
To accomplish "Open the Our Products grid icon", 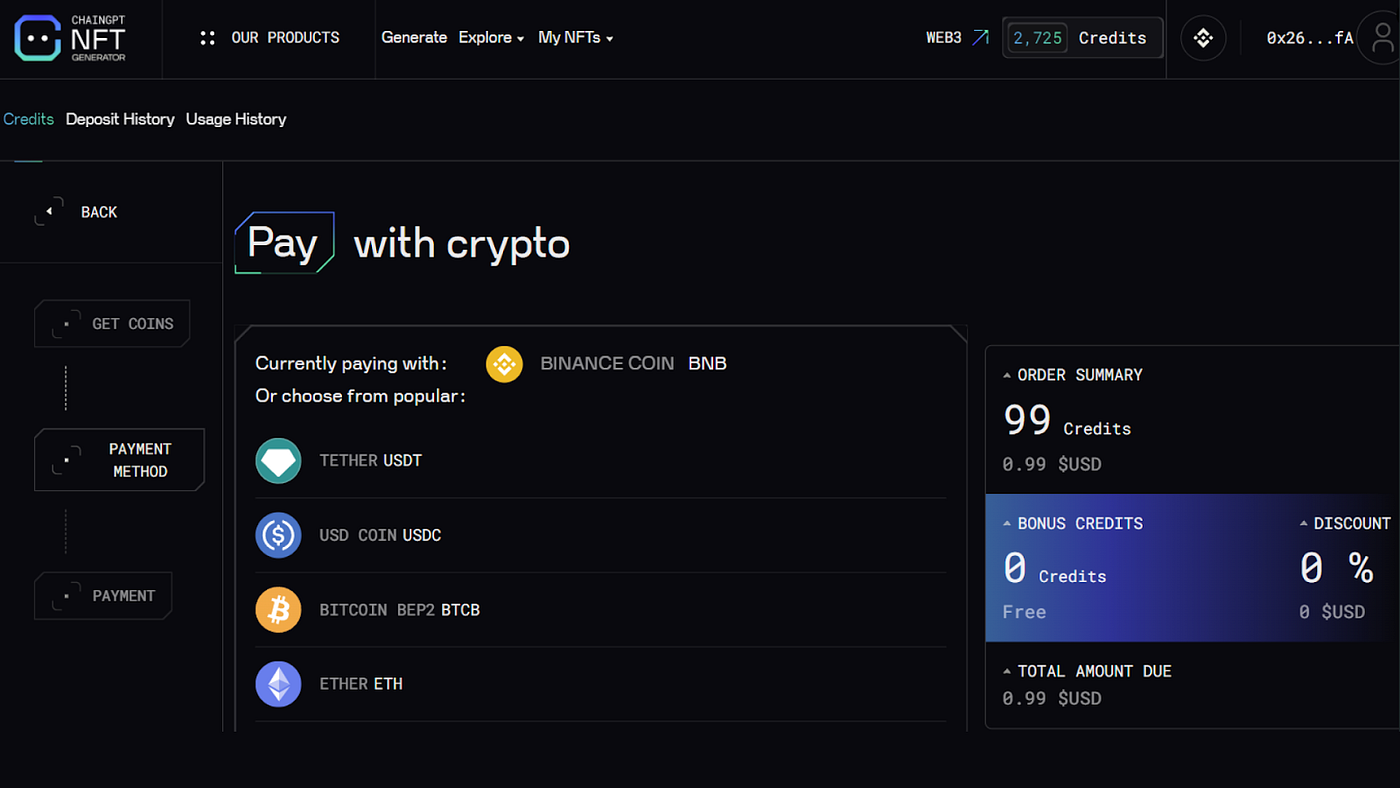I will pos(208,38).
